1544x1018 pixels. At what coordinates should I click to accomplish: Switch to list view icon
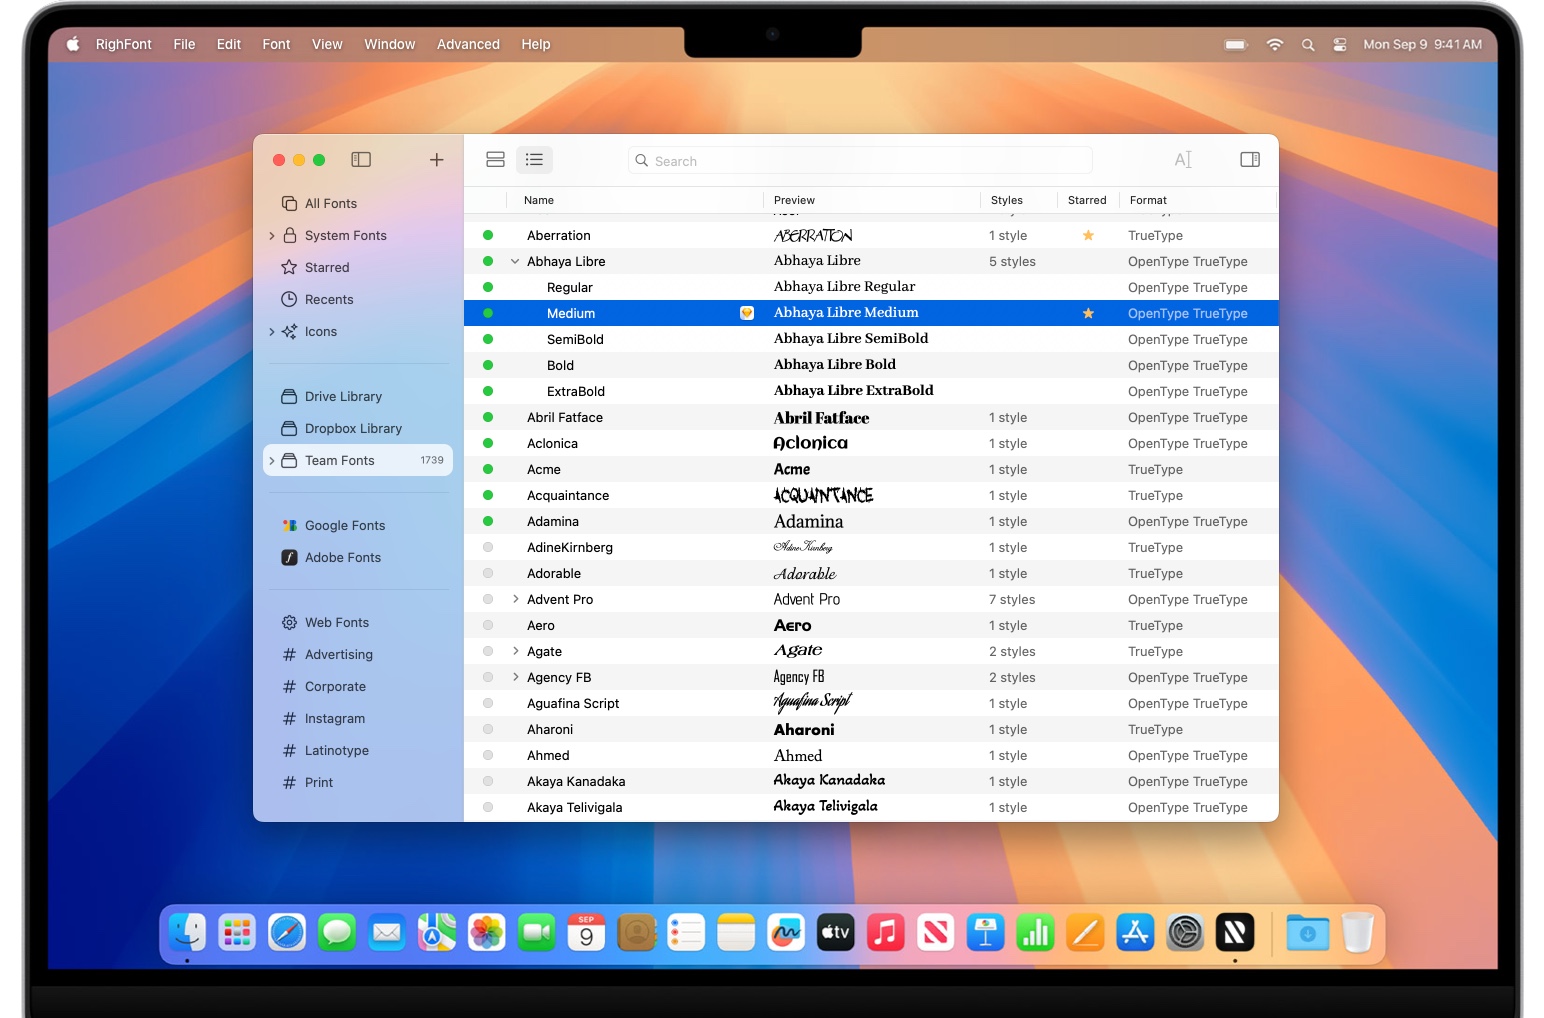pos(535,160)
